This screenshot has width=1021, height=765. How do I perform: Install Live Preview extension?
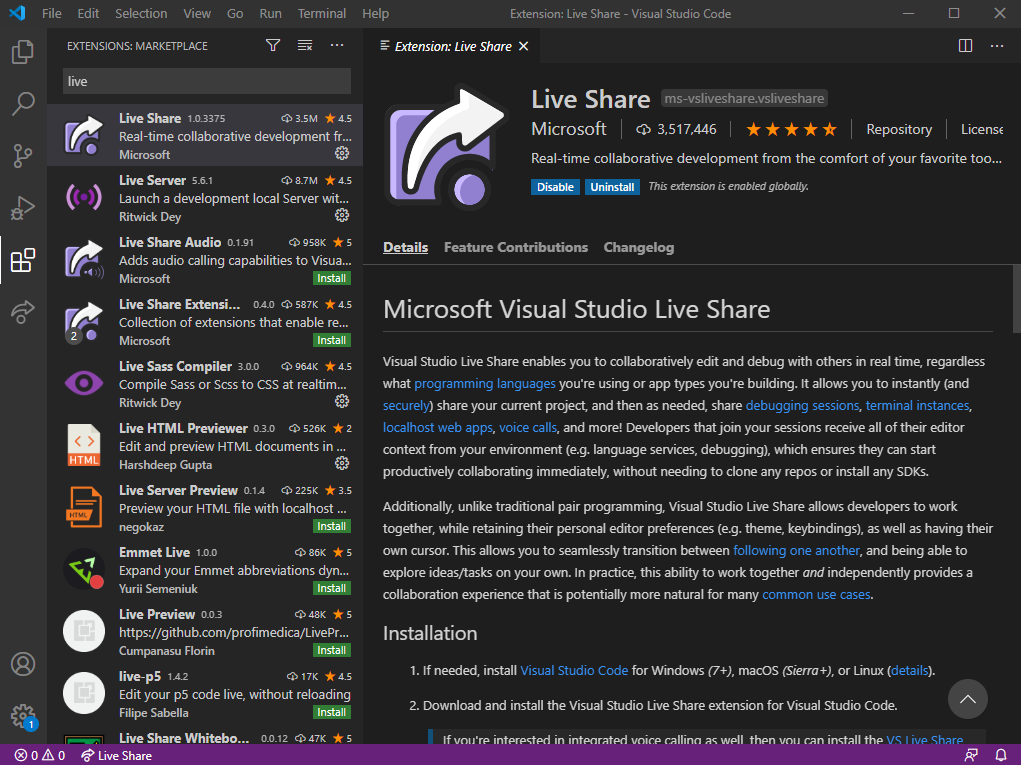[x=331, y=650]
